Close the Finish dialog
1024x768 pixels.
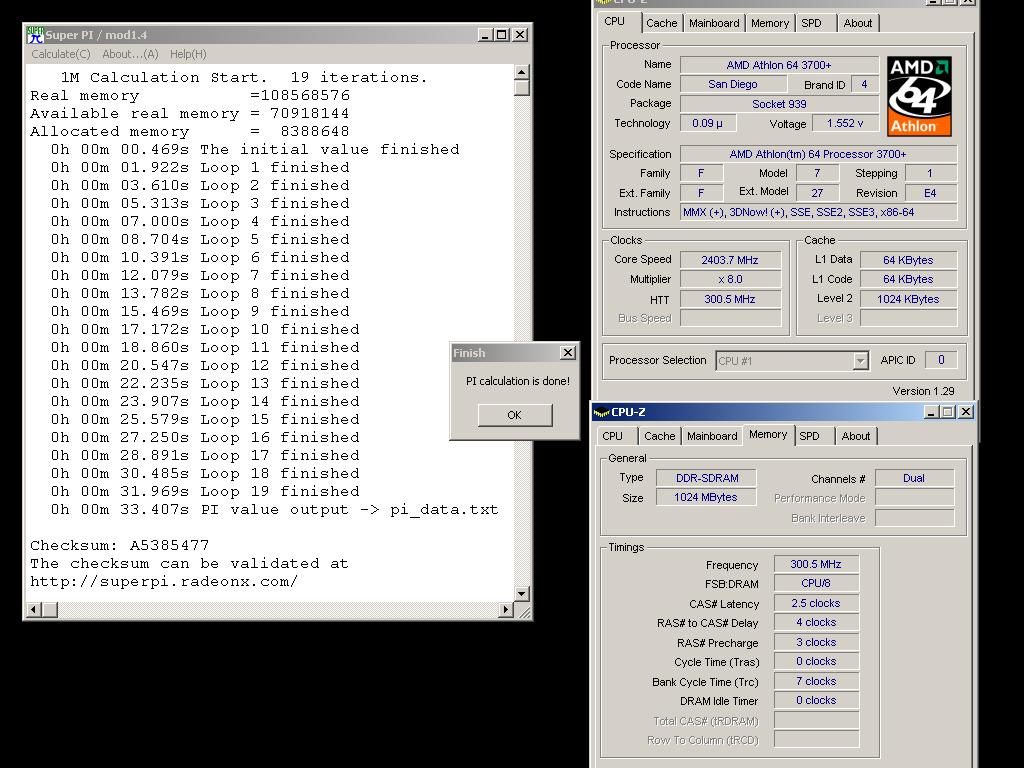tap(568, 353)
